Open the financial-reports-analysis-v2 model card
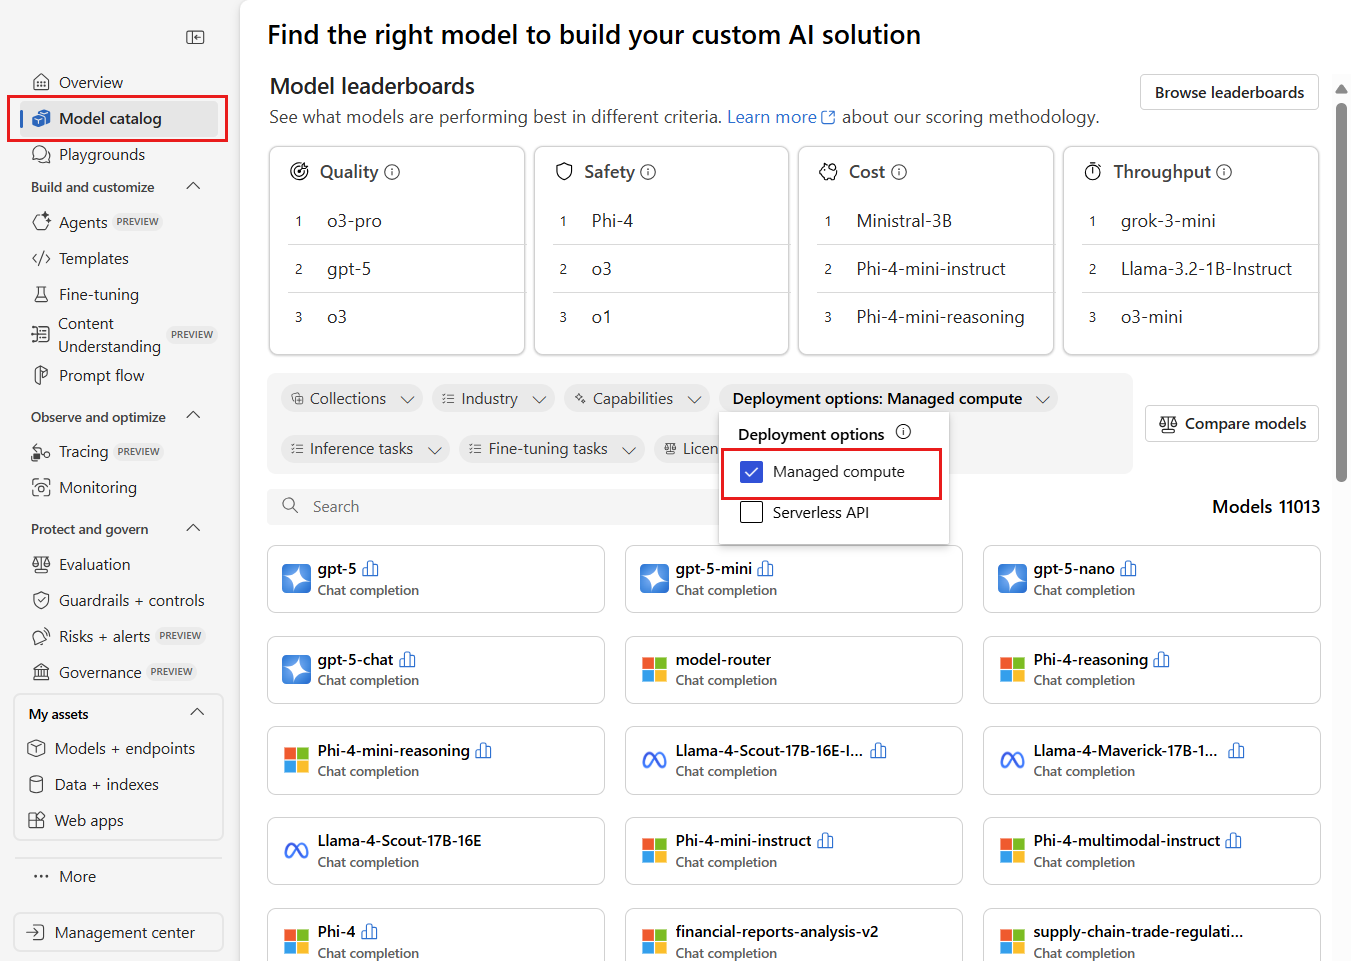 (794, 935)
